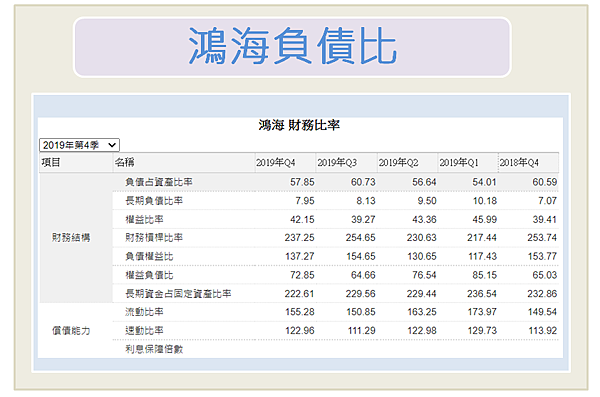Click the value 7.95
This screenshot has height=397, width=600.
pyautogui.click(x=305, y=201)
